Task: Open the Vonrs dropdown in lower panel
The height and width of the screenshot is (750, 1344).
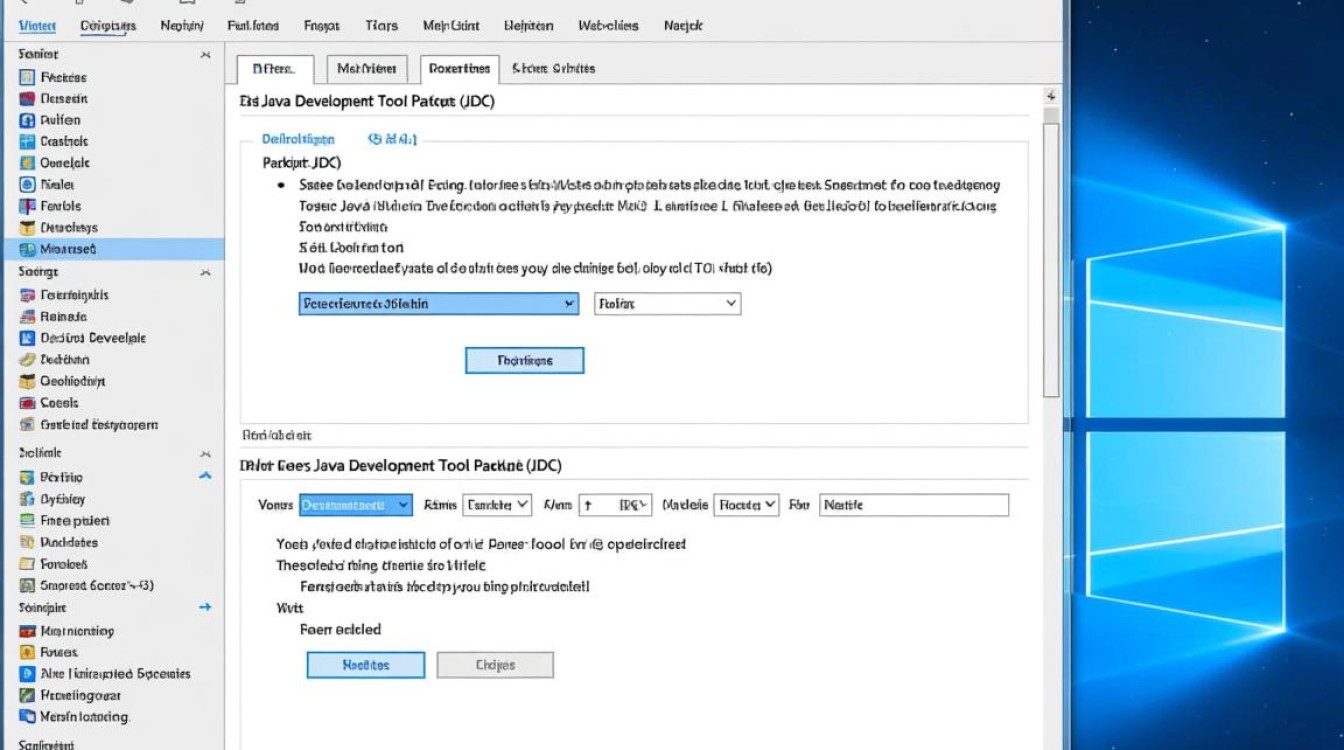Action: (x=356, y=505)
